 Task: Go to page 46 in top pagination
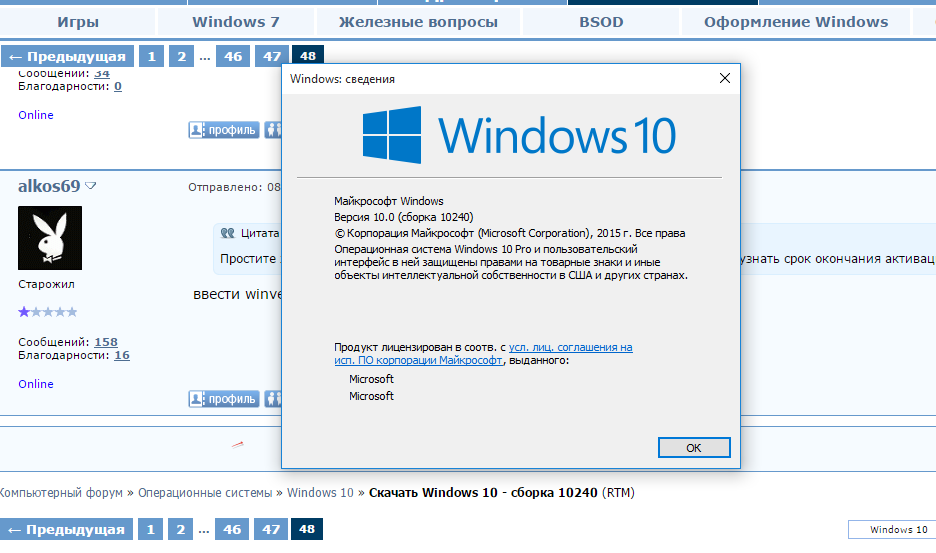tap(233, 57)
